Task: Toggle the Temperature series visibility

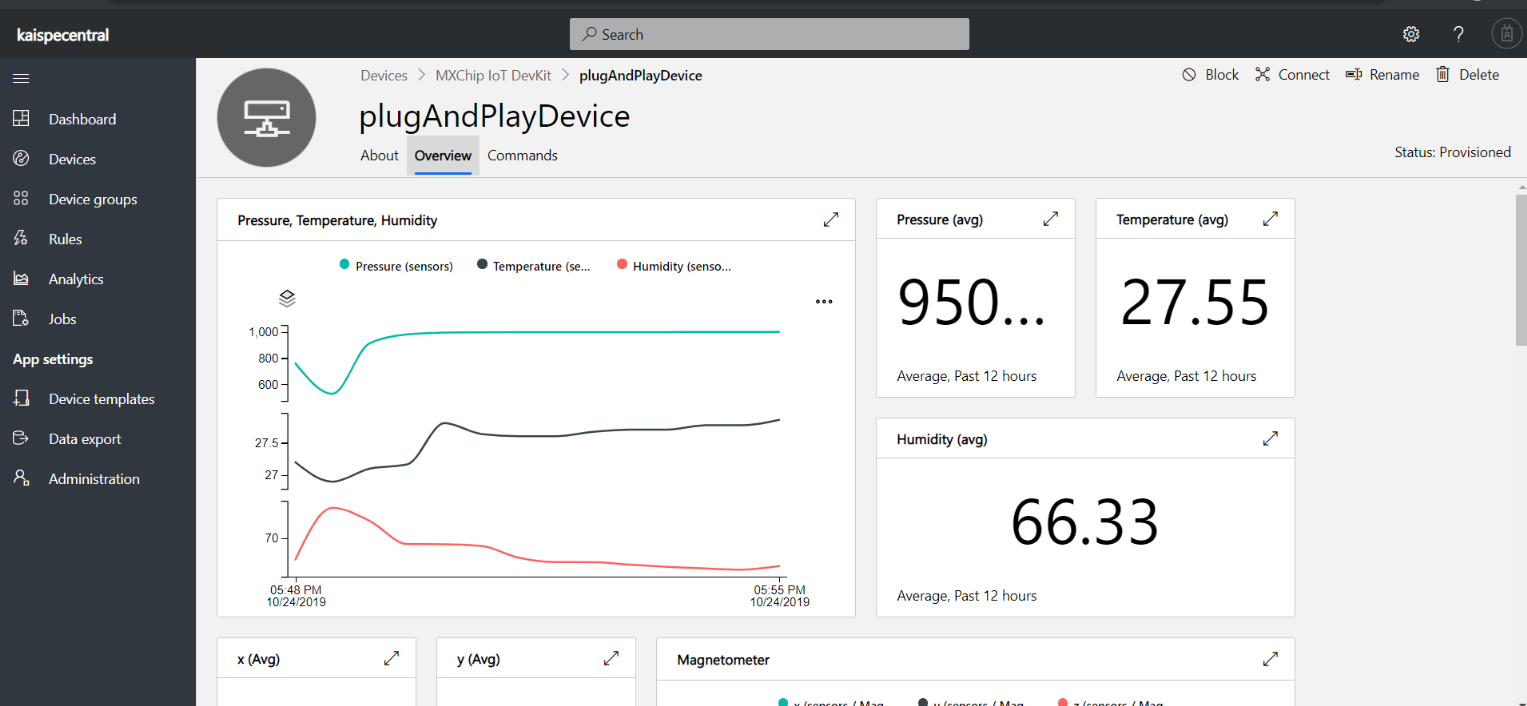Action: click(535, 266)
